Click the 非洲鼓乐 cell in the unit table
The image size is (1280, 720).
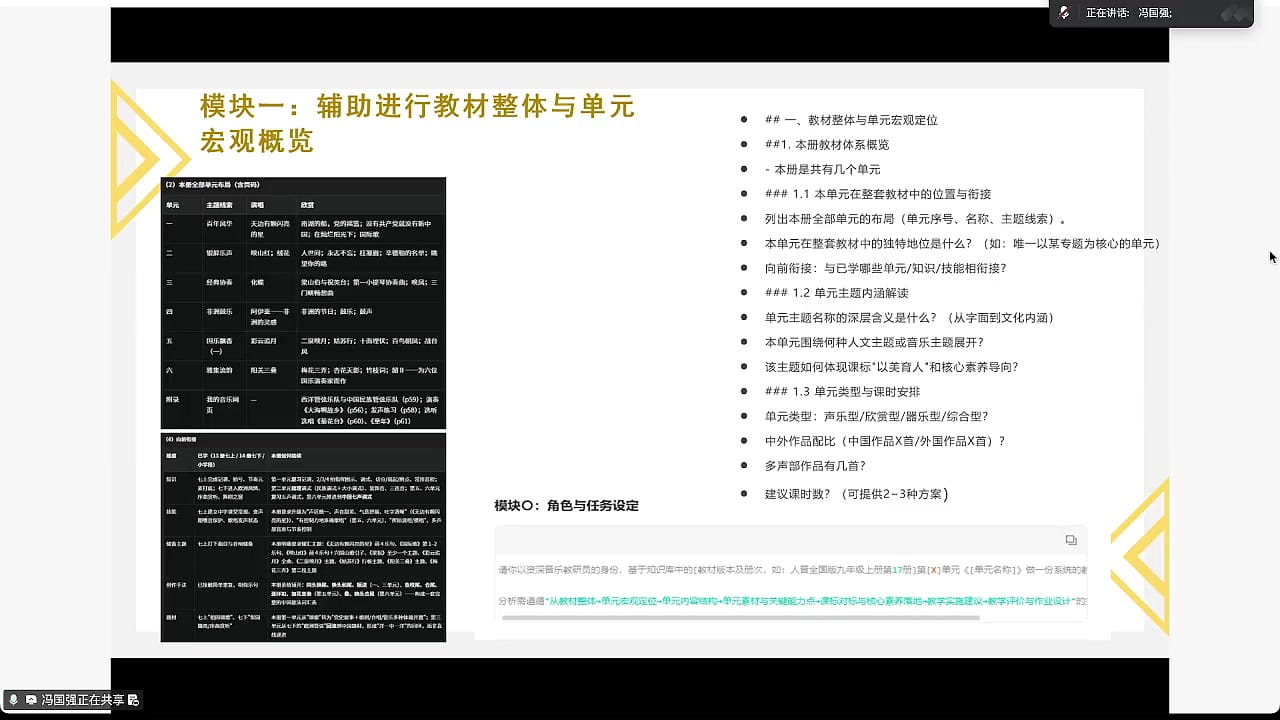(x=221, y=312)
